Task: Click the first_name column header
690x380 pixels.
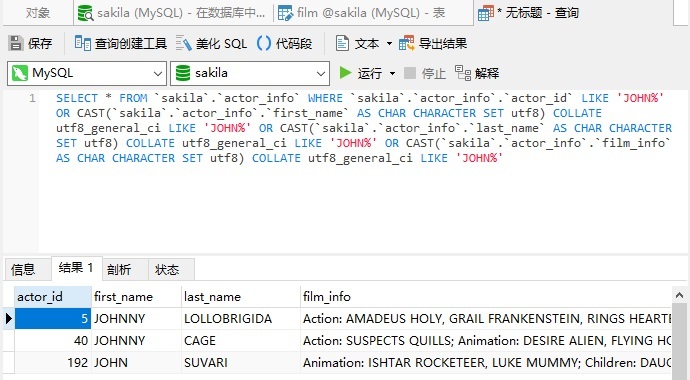Action: coord(136,296)
